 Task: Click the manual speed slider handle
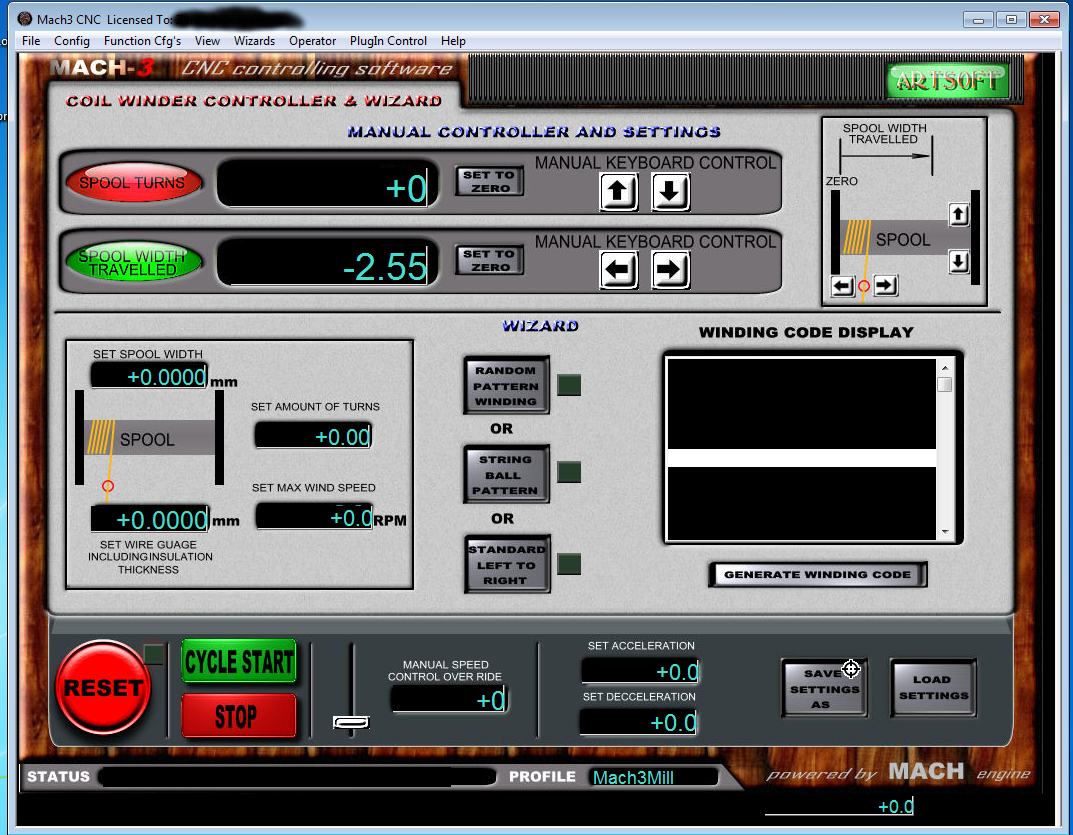click(x=351, y=722)
